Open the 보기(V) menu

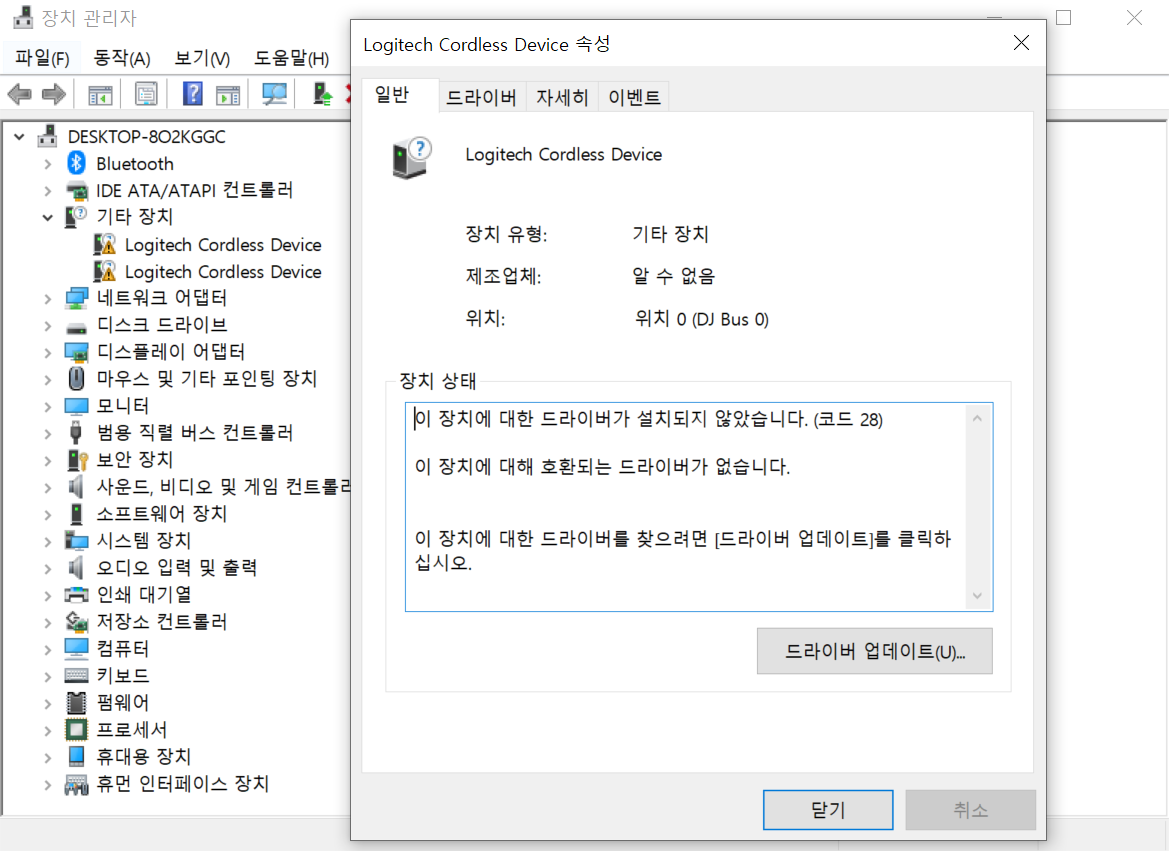click(x=201, y=57)
